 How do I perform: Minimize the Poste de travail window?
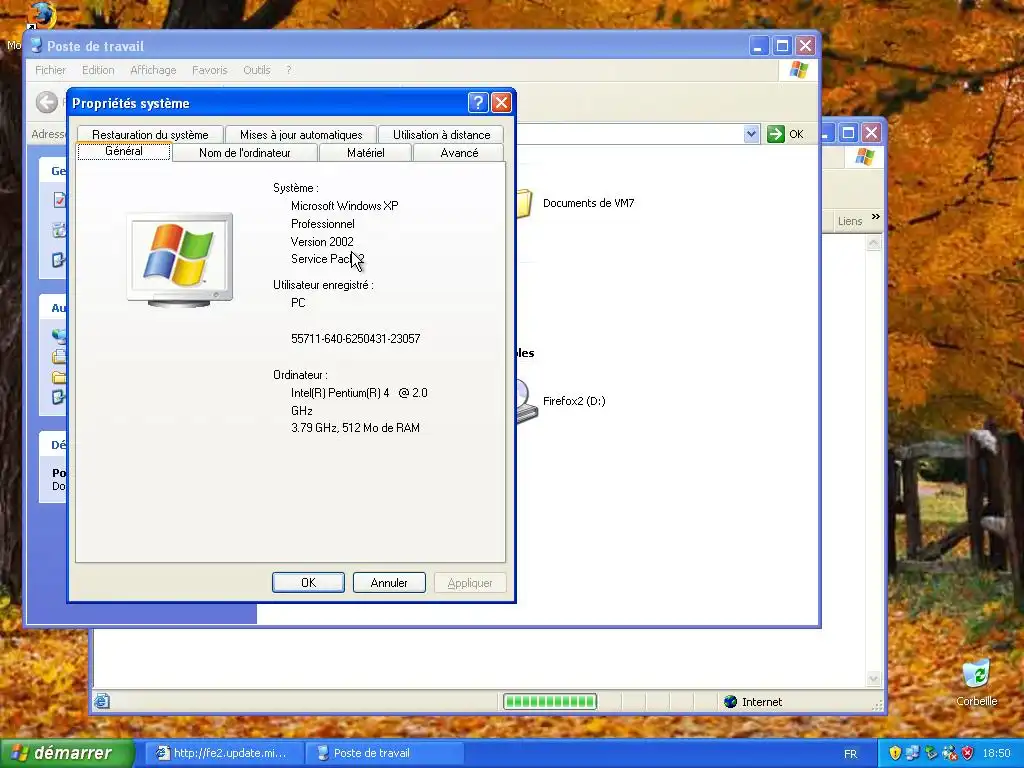[x=758, y=46]
